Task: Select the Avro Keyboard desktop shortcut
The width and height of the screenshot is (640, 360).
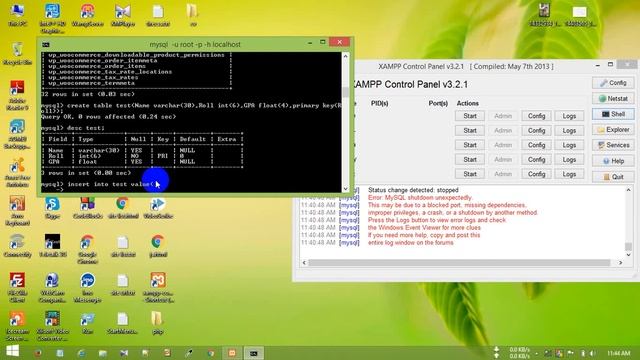Action: pos(17,211)
